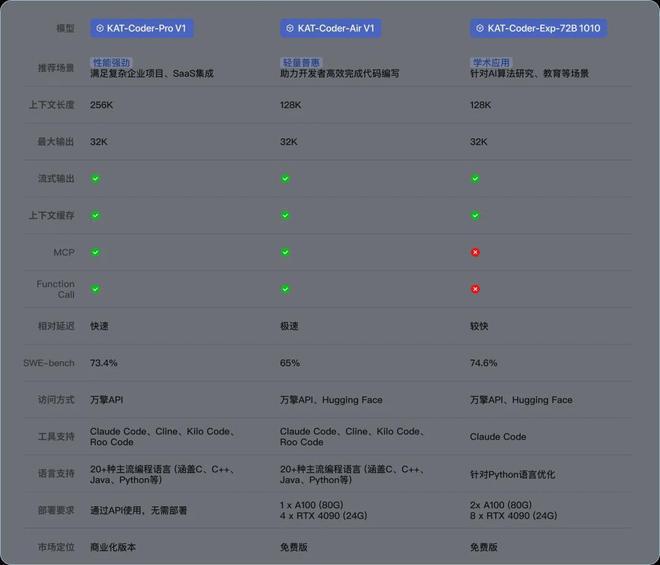Click the 针对Python语言优化 cell
The image size is (660, 565).
[512, 474]
